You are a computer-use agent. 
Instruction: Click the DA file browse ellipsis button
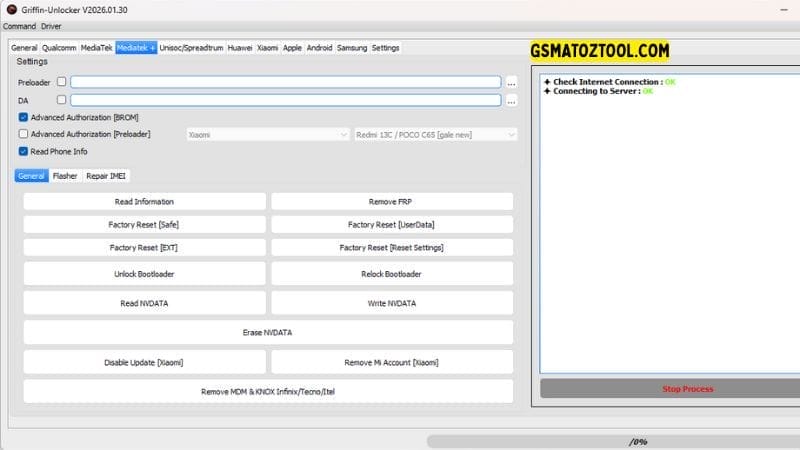click(511, 100)
